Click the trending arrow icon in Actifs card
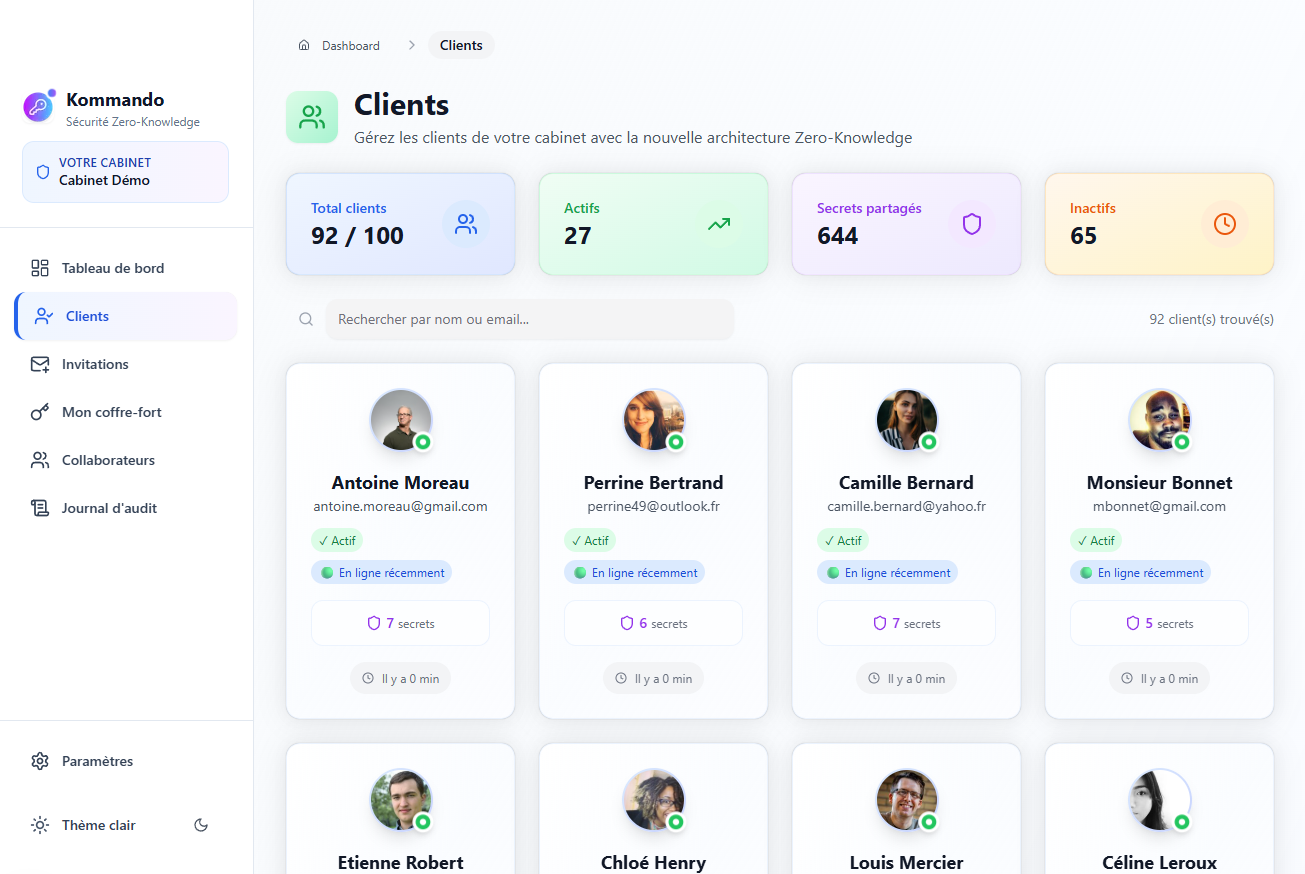This screenshot has height=874, width=1305. pos(719,224)
